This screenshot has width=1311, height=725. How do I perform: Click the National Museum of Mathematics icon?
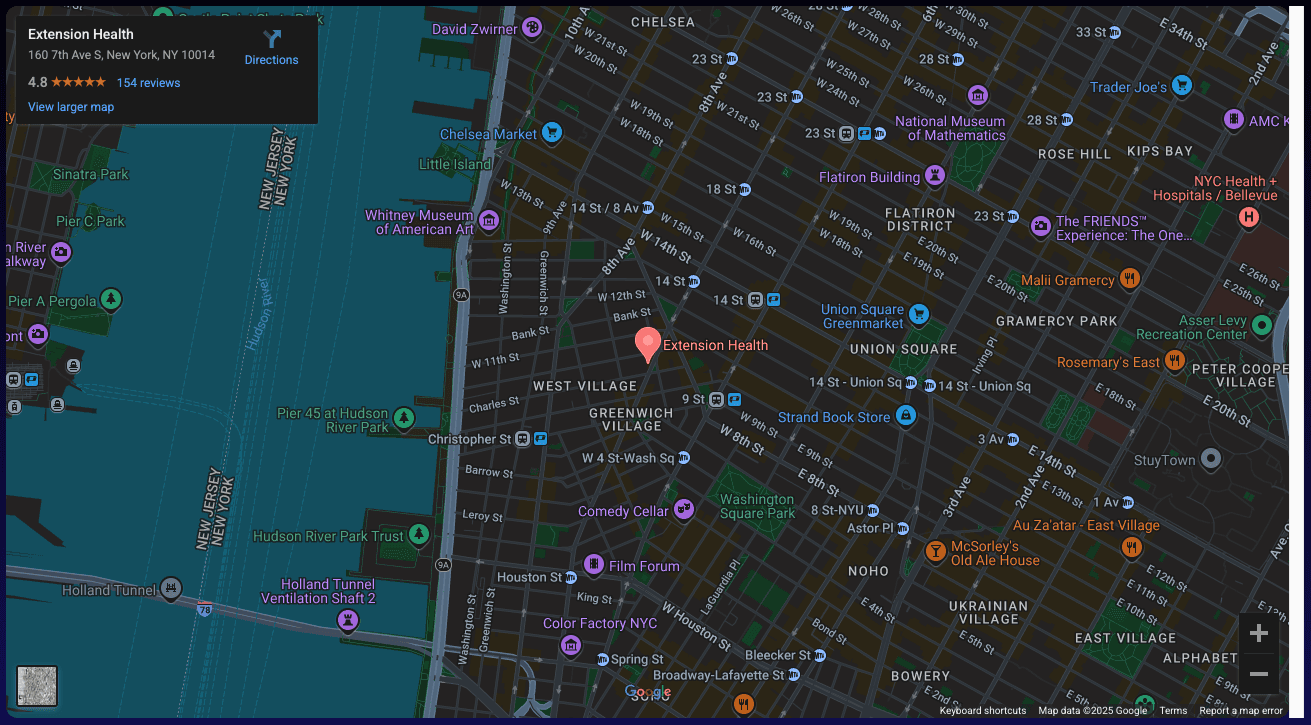point(978,96)
